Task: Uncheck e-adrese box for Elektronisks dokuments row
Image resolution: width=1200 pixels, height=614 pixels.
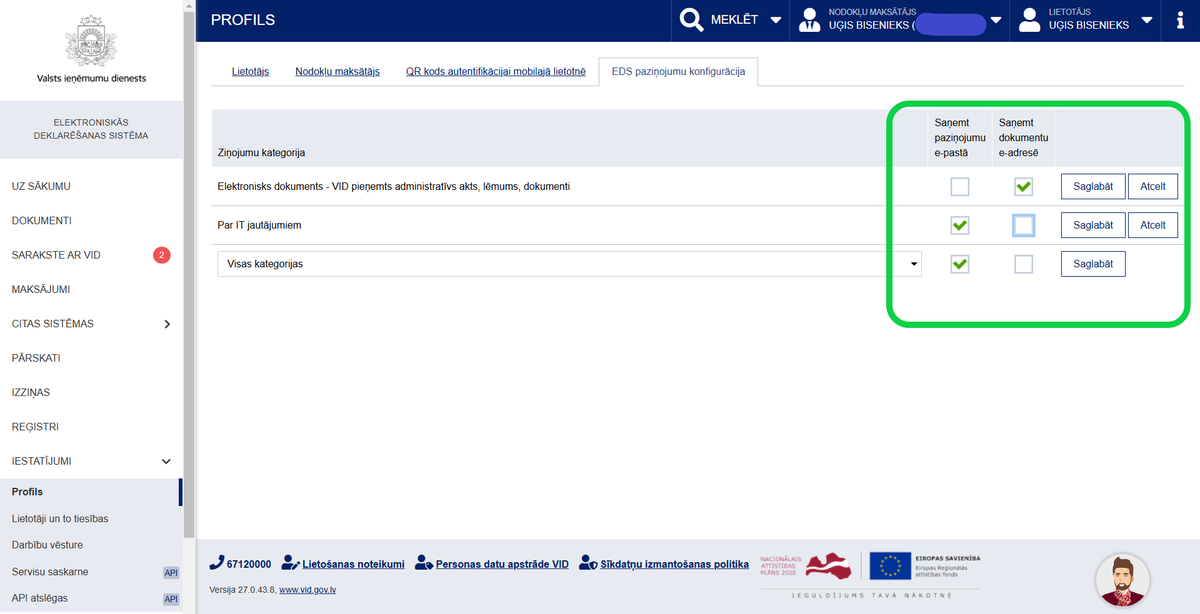Action: pyautogui.click(x=1023, y=186)
